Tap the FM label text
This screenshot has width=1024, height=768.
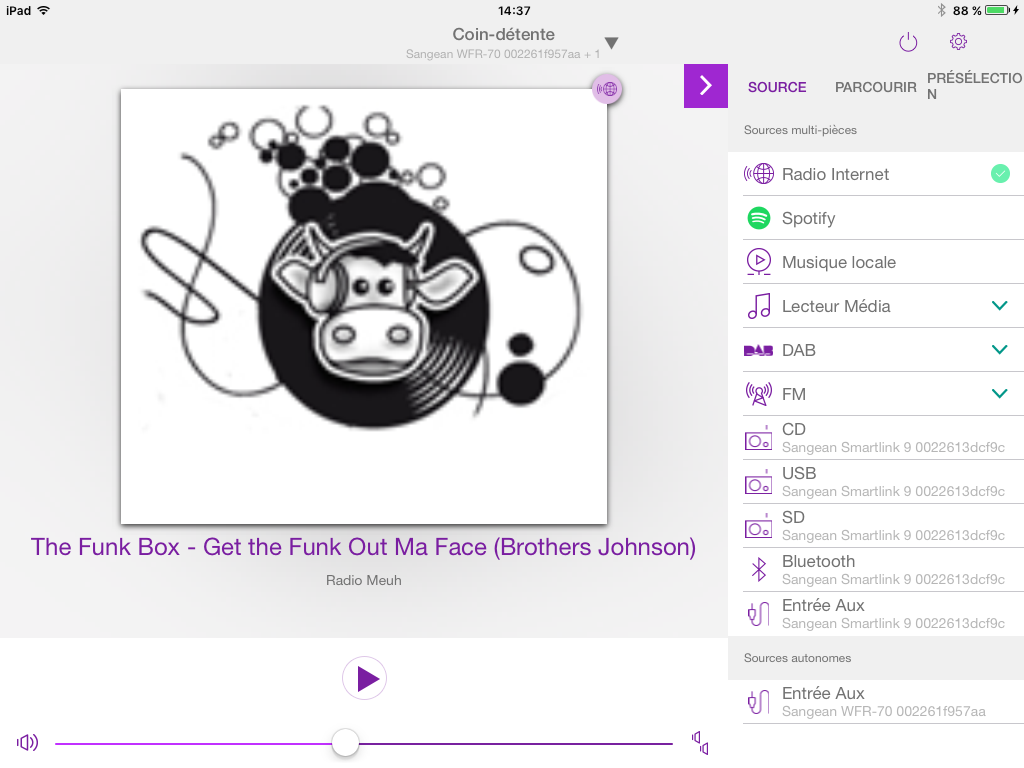pyautogui.click(x=793, y=394)
